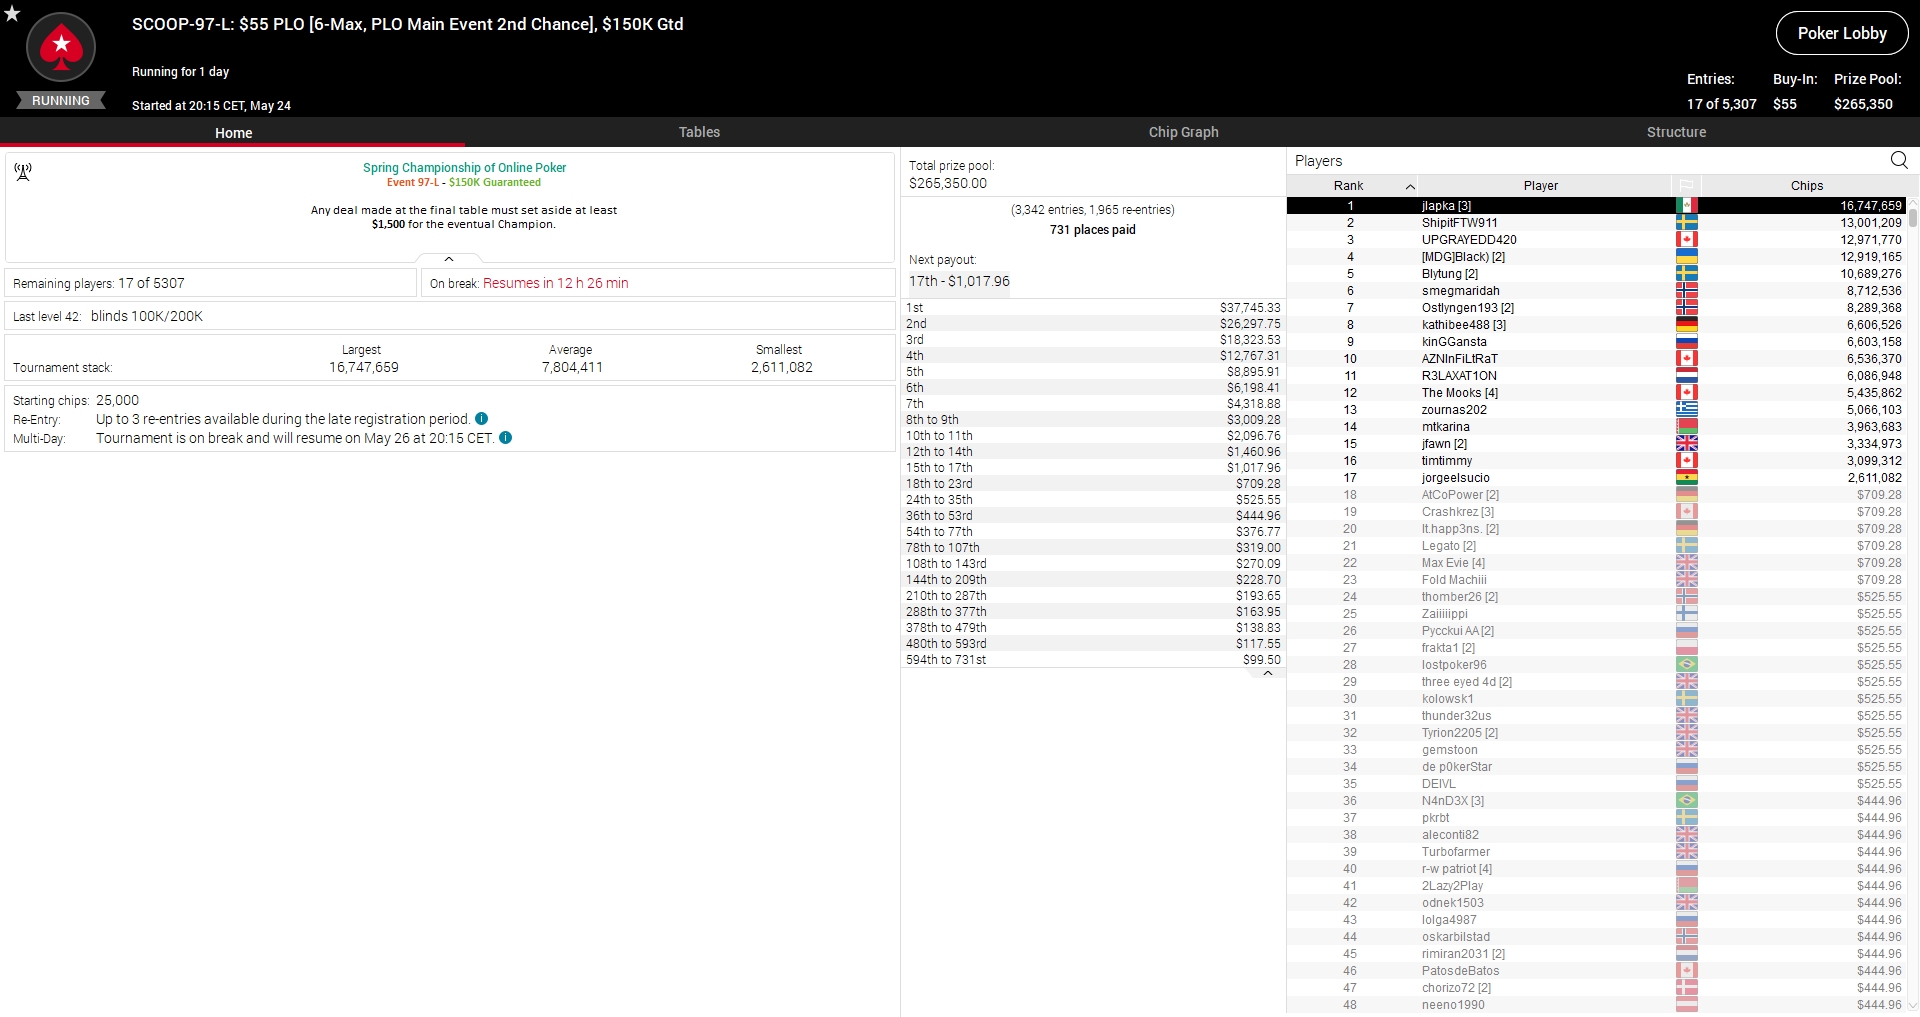Click flag beside The Mooks [4]
This screenshot has height=1017, width=1920.
(x=1686, y=393)
